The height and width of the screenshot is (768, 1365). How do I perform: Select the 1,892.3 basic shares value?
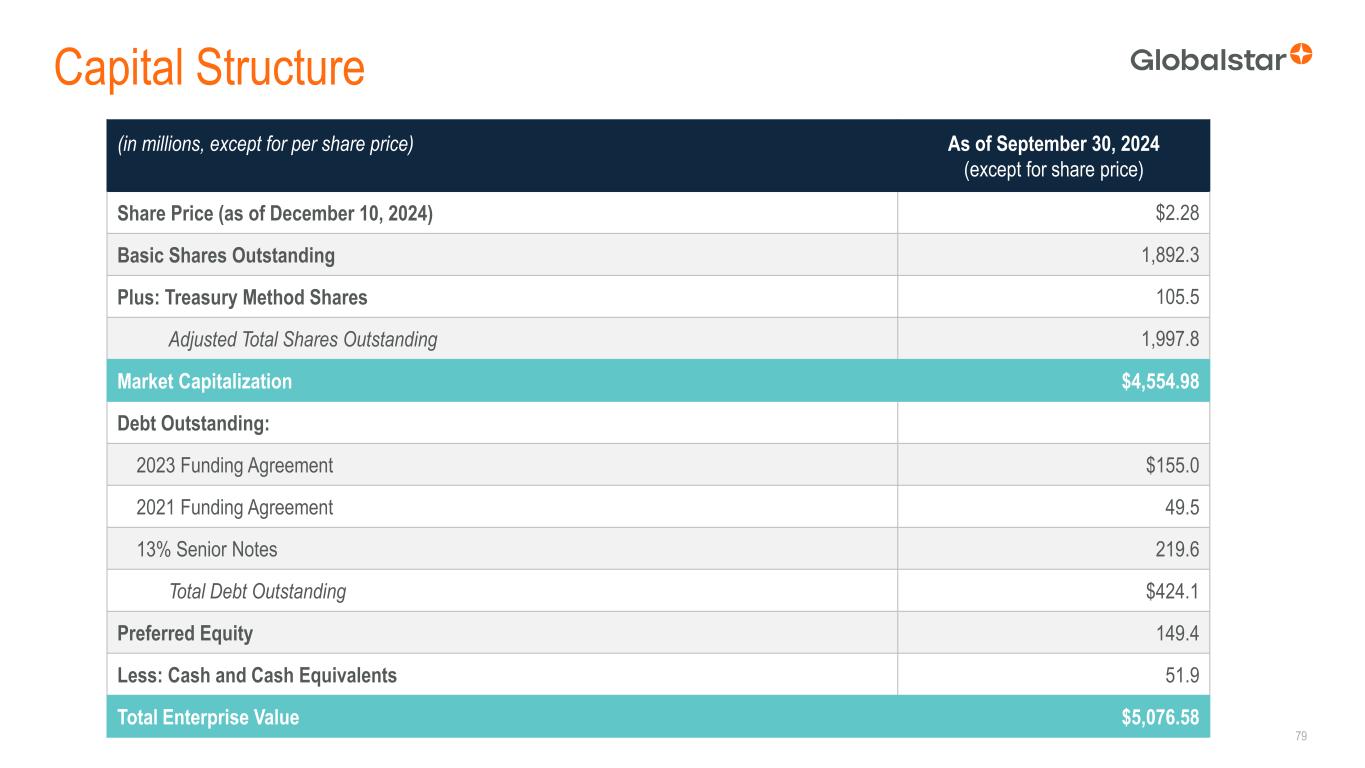coord(1170,255)
